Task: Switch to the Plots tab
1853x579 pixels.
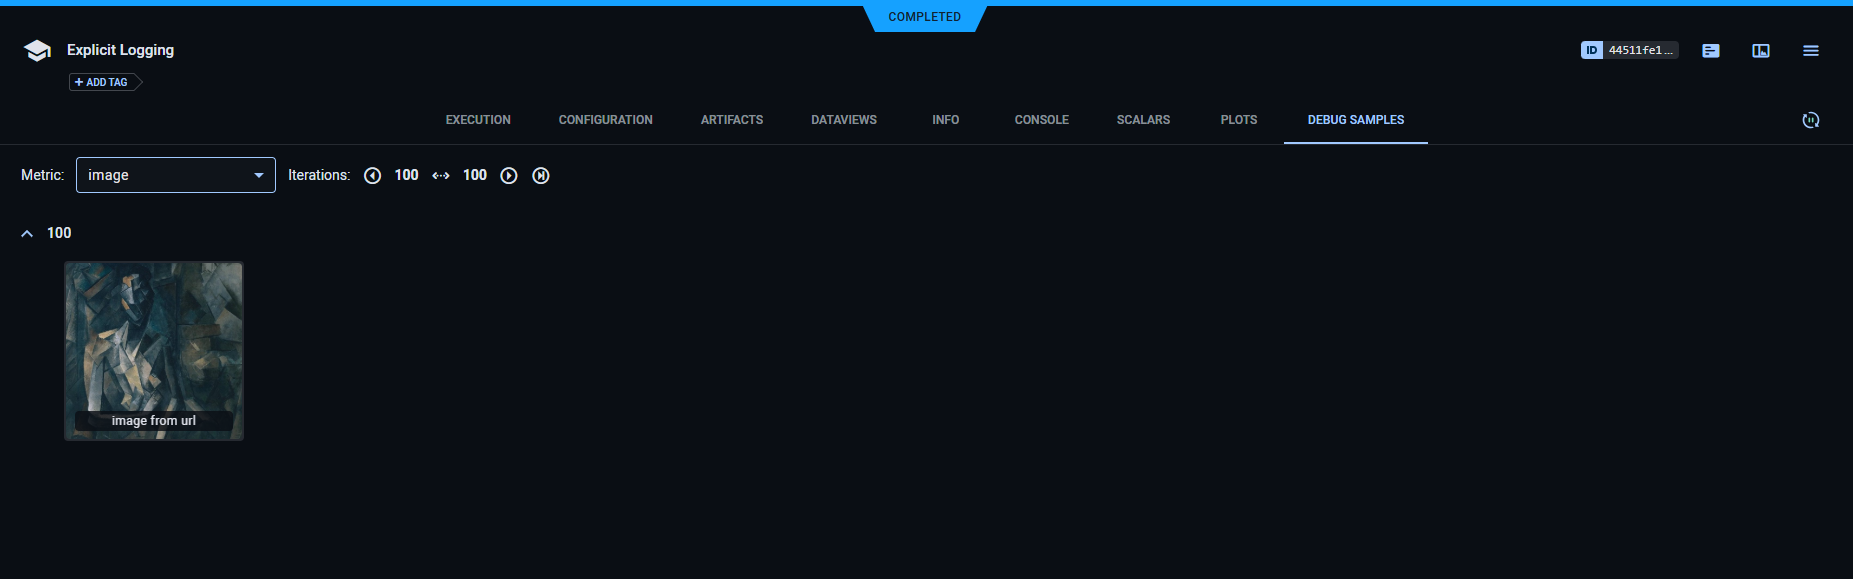Action: pyautogui.click(x=1238, y=120)
